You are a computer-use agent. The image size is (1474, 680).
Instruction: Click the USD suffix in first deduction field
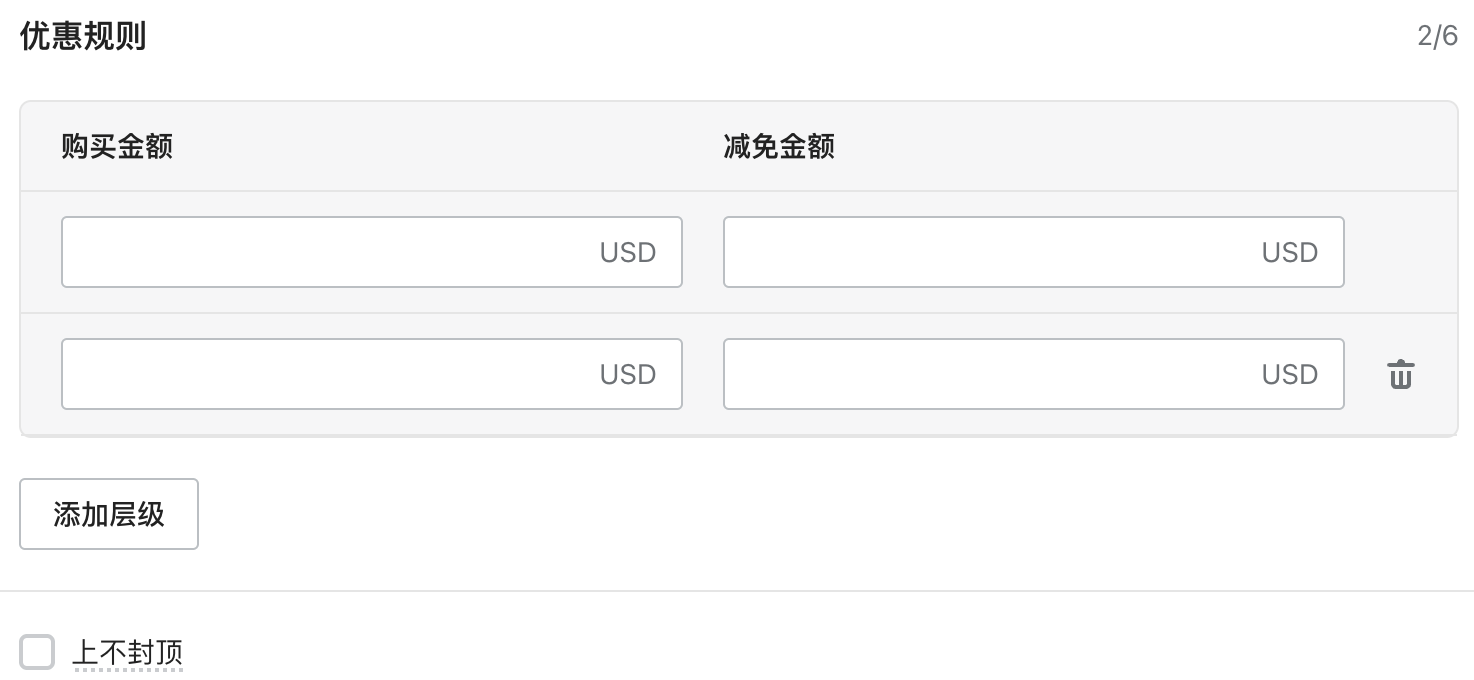click(1289, 252)
